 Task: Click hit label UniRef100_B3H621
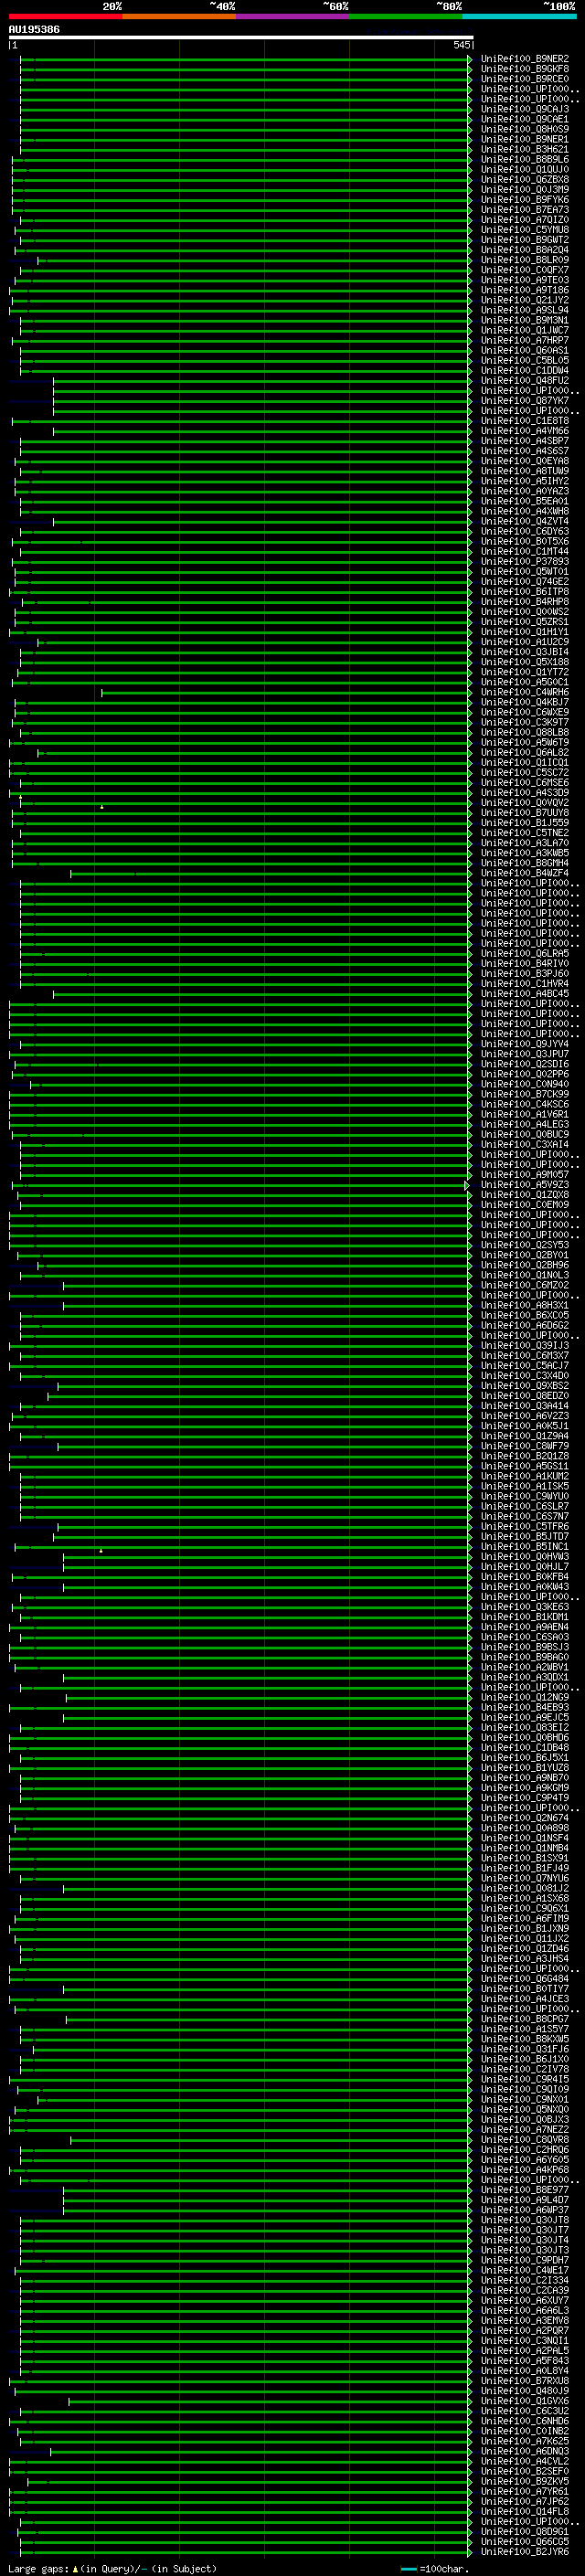[x=525, y=149]
